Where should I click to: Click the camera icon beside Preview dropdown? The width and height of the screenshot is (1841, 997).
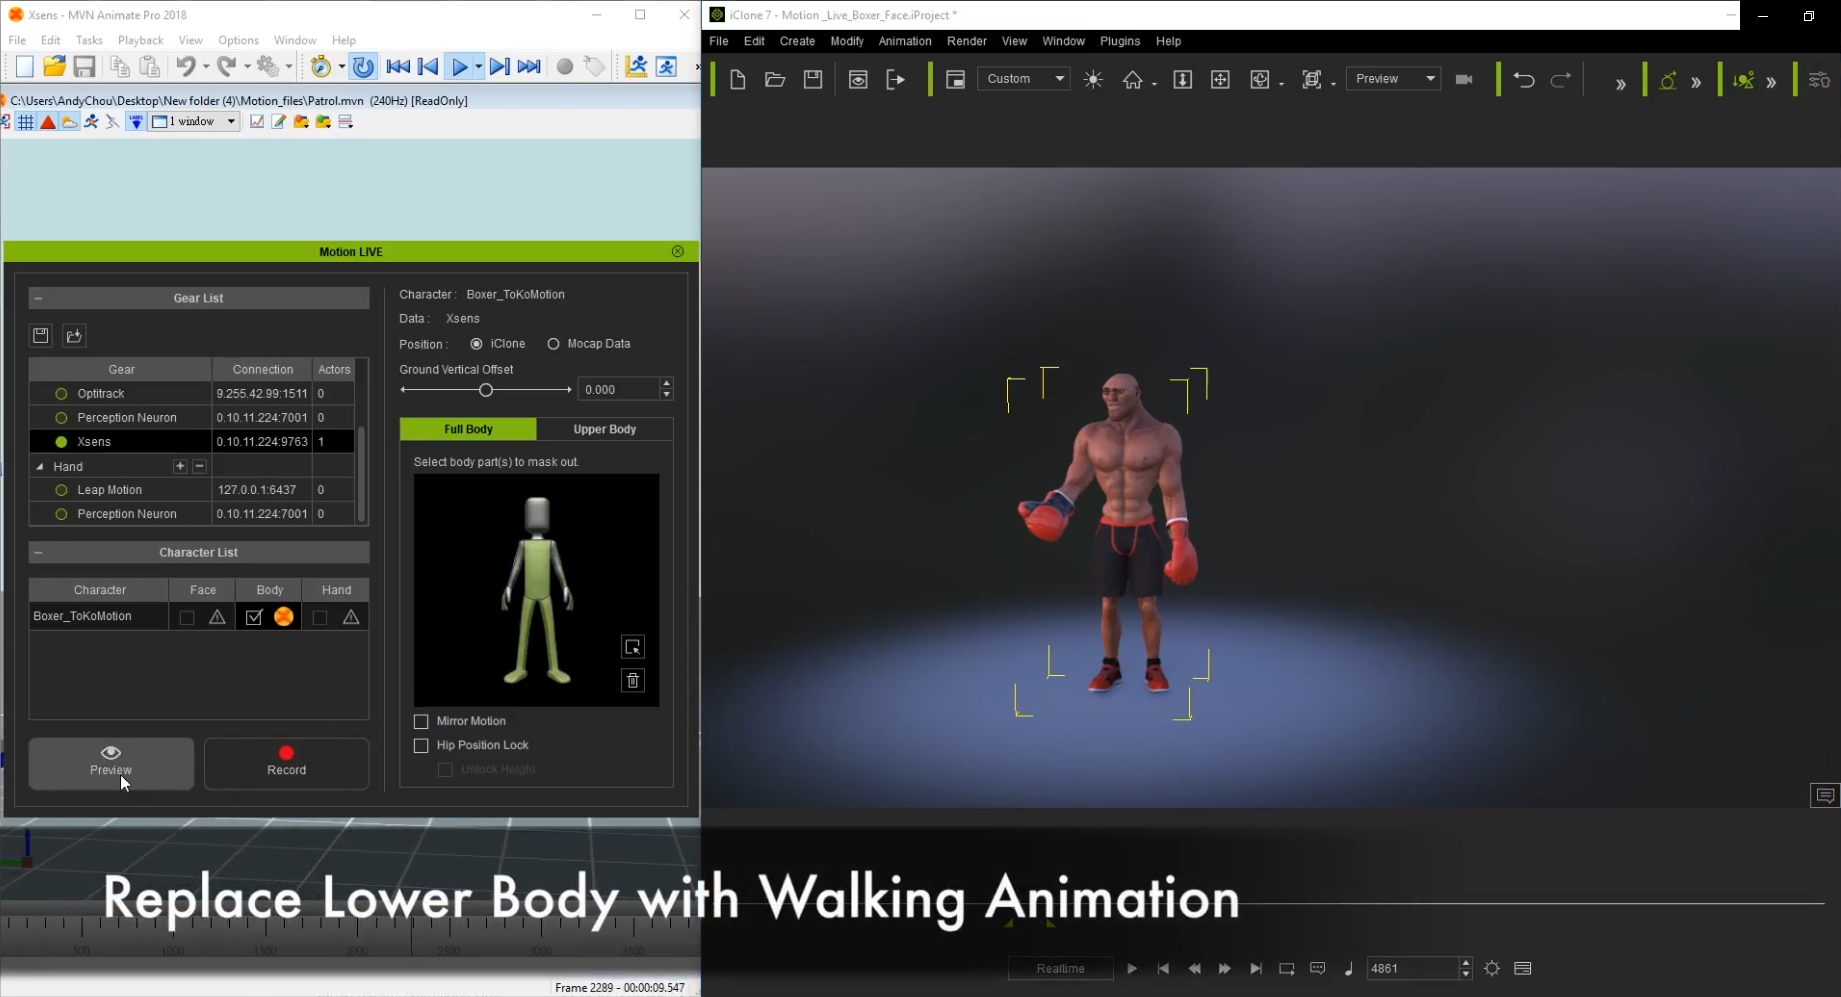point(1464,80)
